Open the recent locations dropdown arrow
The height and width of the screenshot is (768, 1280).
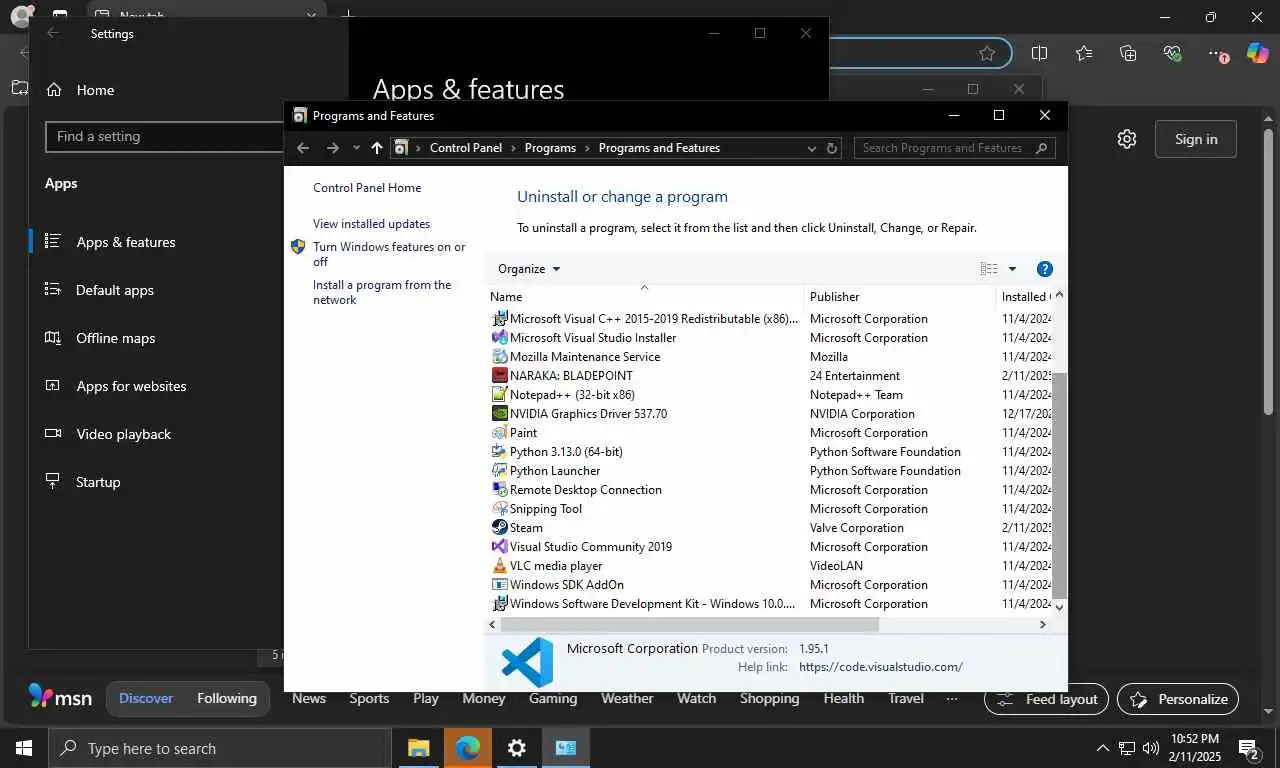pos(356,148)
